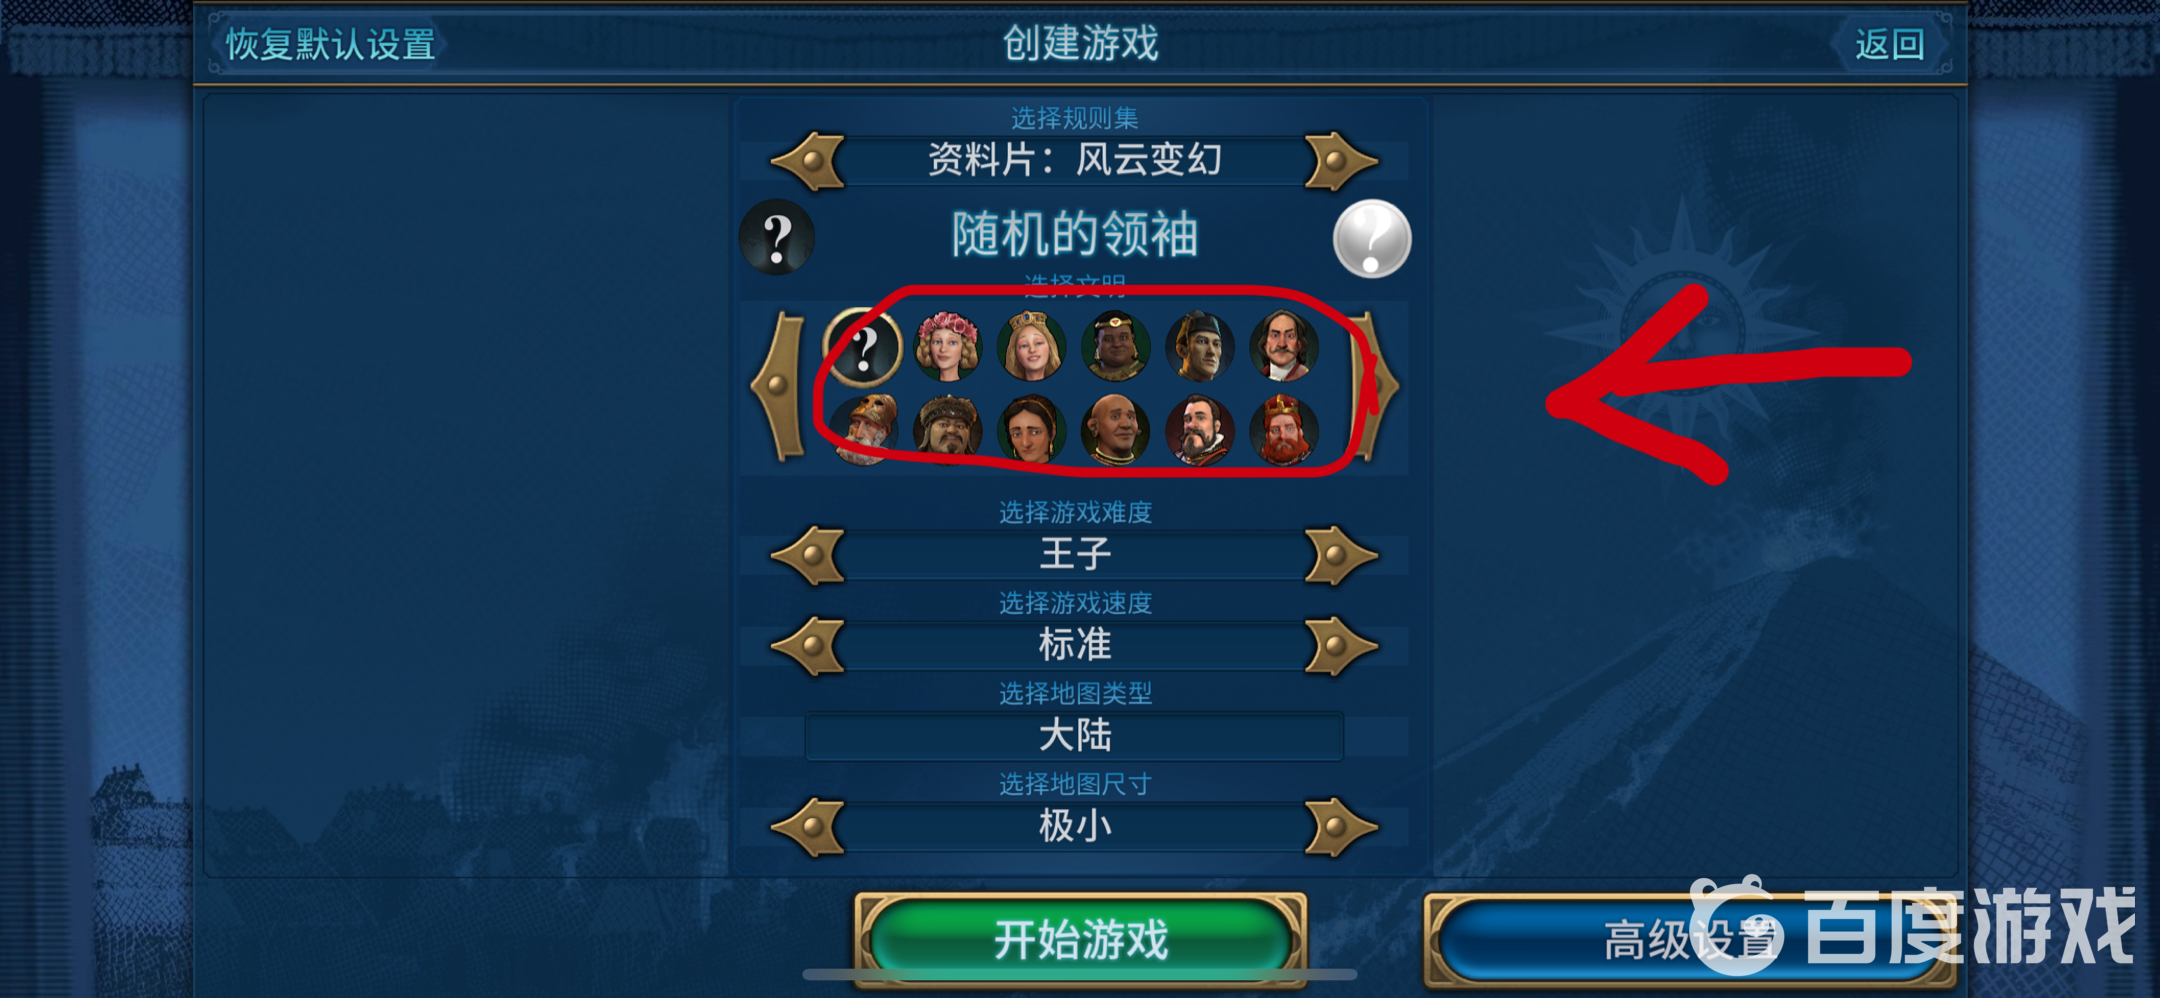2160x998 pixels.
Task: Raise game difficulty from 王子 using the right arrow
Action: pyautogui.click(x=1340, y=555)
